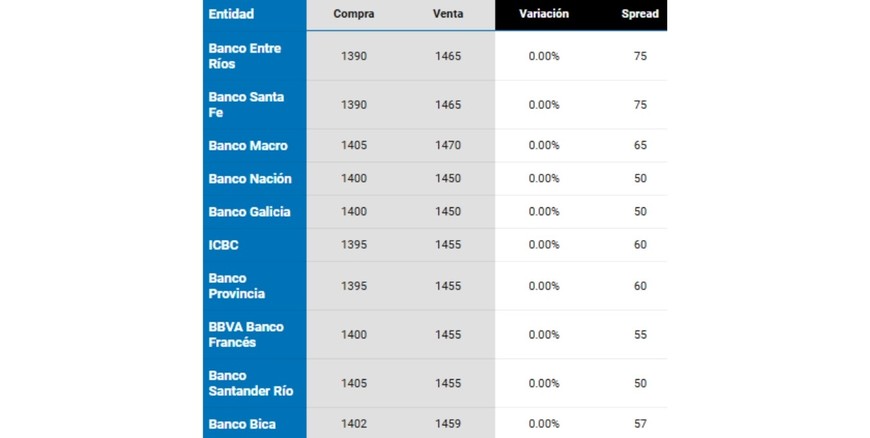This screenshot has height=438, width=870.
Task: Select the Banco Bica row label
Action: coord(242,424)
